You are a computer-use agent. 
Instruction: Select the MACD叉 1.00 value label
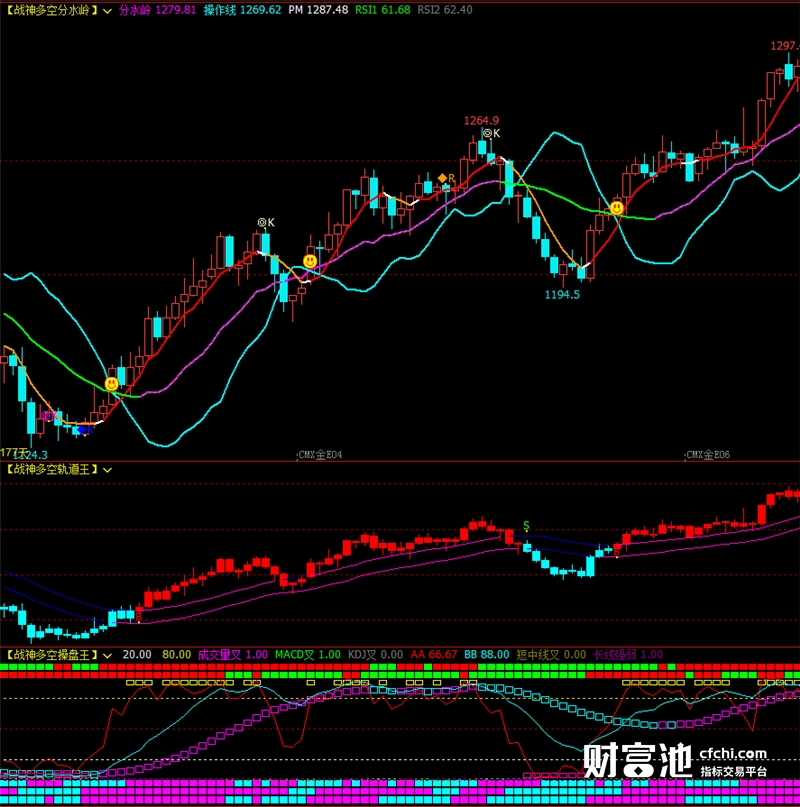(308, 655)
